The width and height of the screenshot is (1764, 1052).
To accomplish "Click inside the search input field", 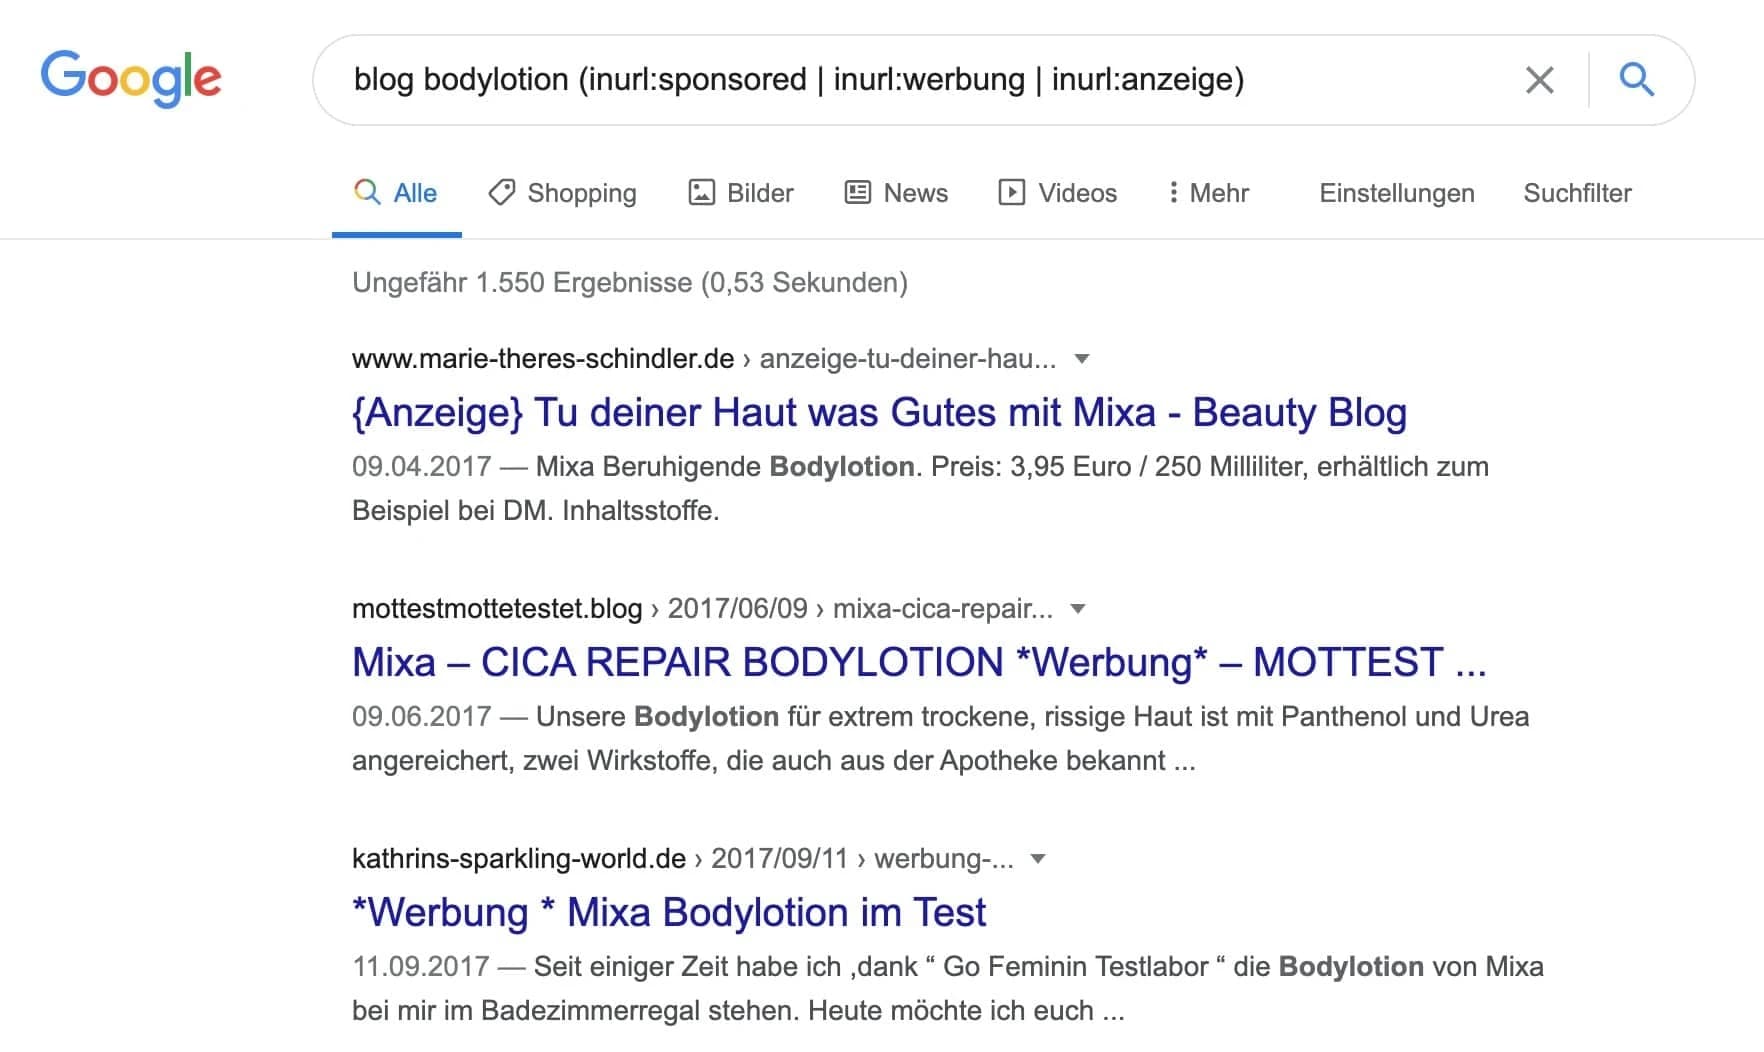I will 900,80.
